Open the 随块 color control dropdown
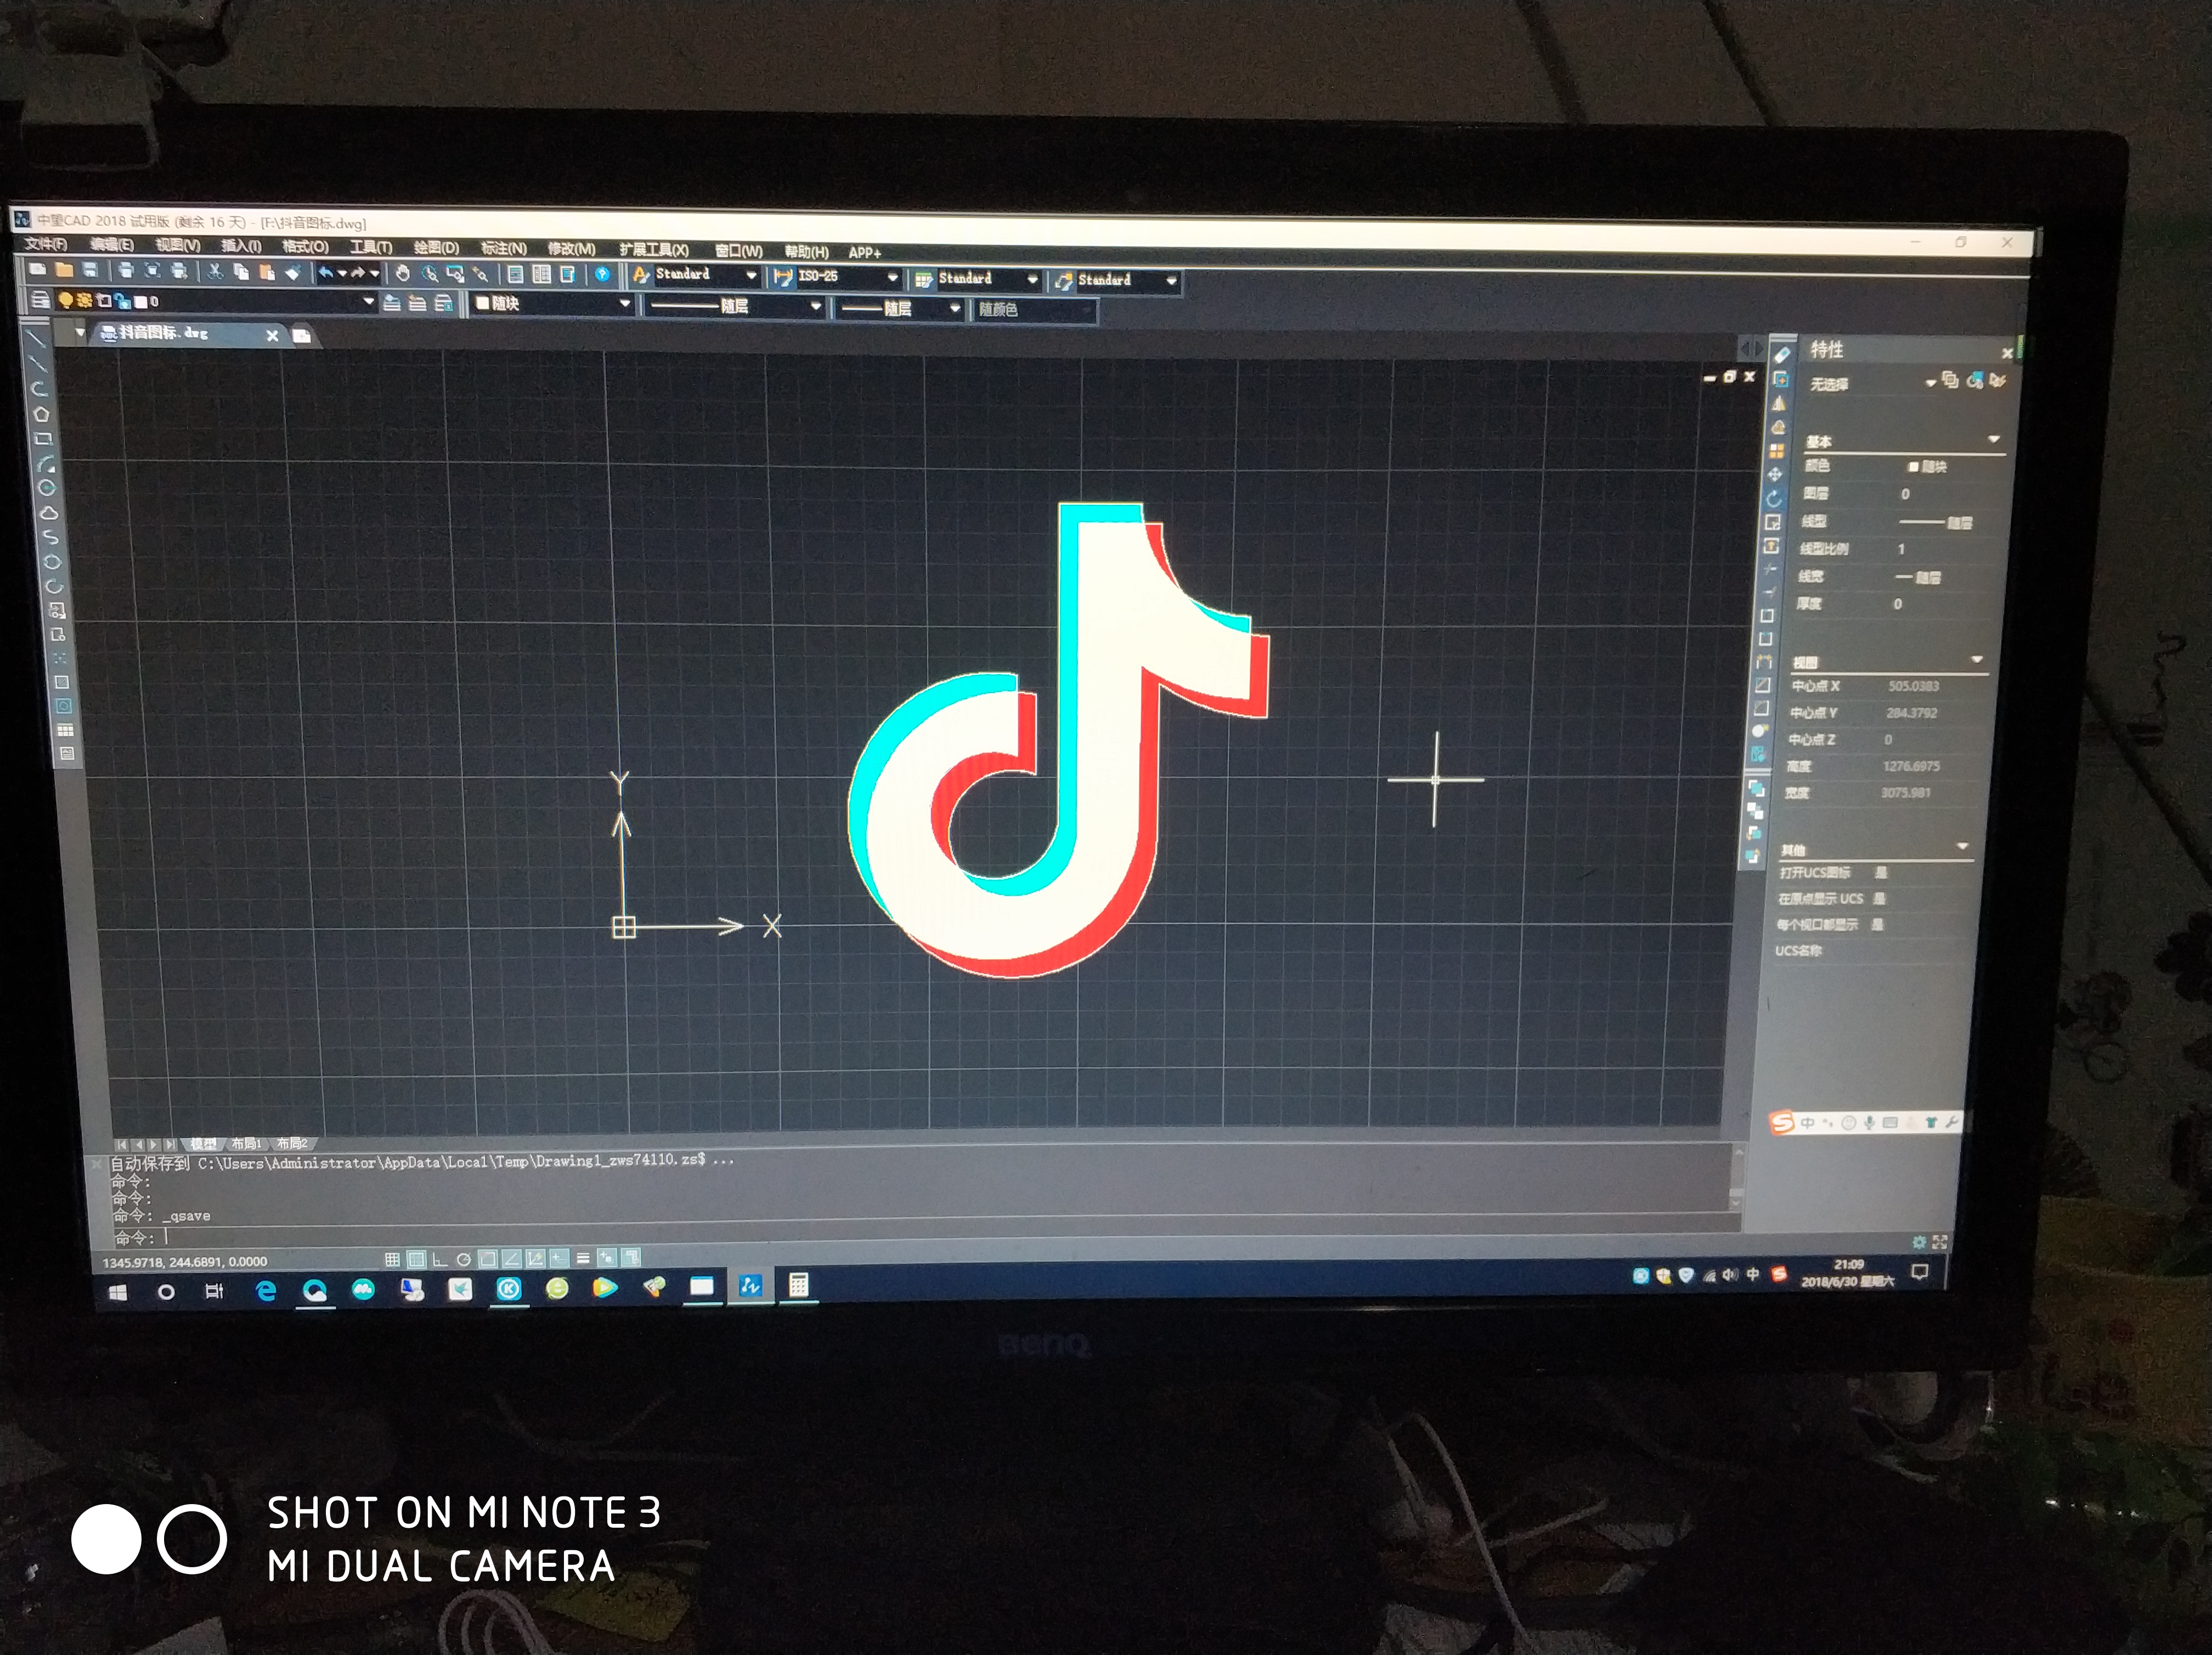This screenshot has height=1655, width=2212. click(x=625, y=303)
